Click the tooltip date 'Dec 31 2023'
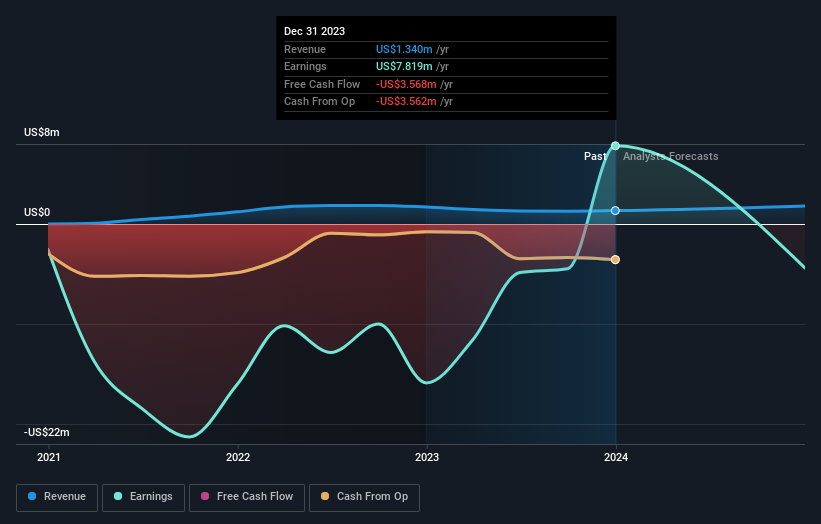821x524 pixels. pyautogui.click(x=314, y=31)
